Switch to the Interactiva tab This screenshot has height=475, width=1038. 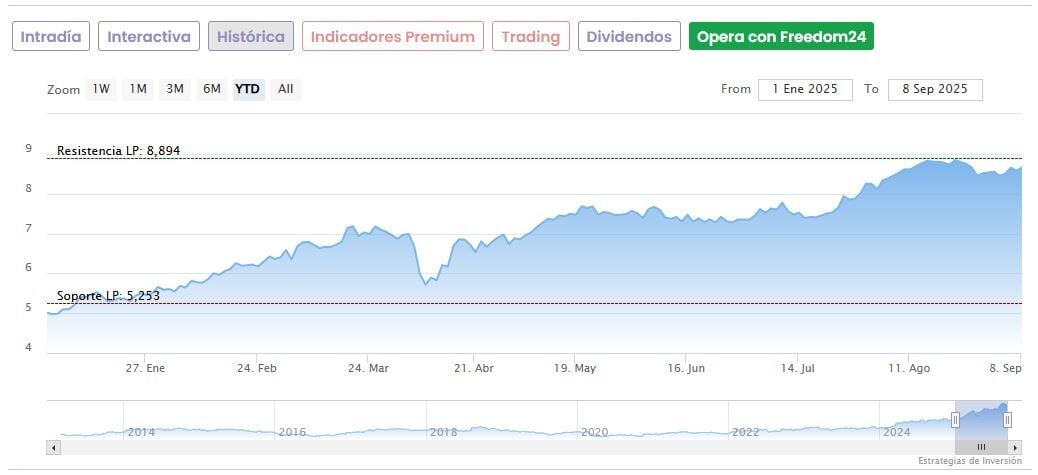(149, 37)
